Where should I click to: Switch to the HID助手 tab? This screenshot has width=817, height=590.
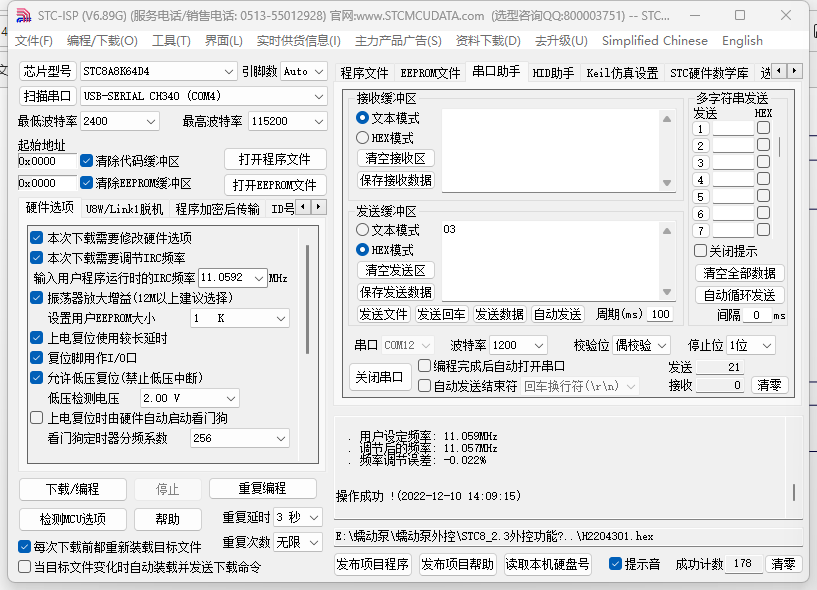click(x=553, y=73)
